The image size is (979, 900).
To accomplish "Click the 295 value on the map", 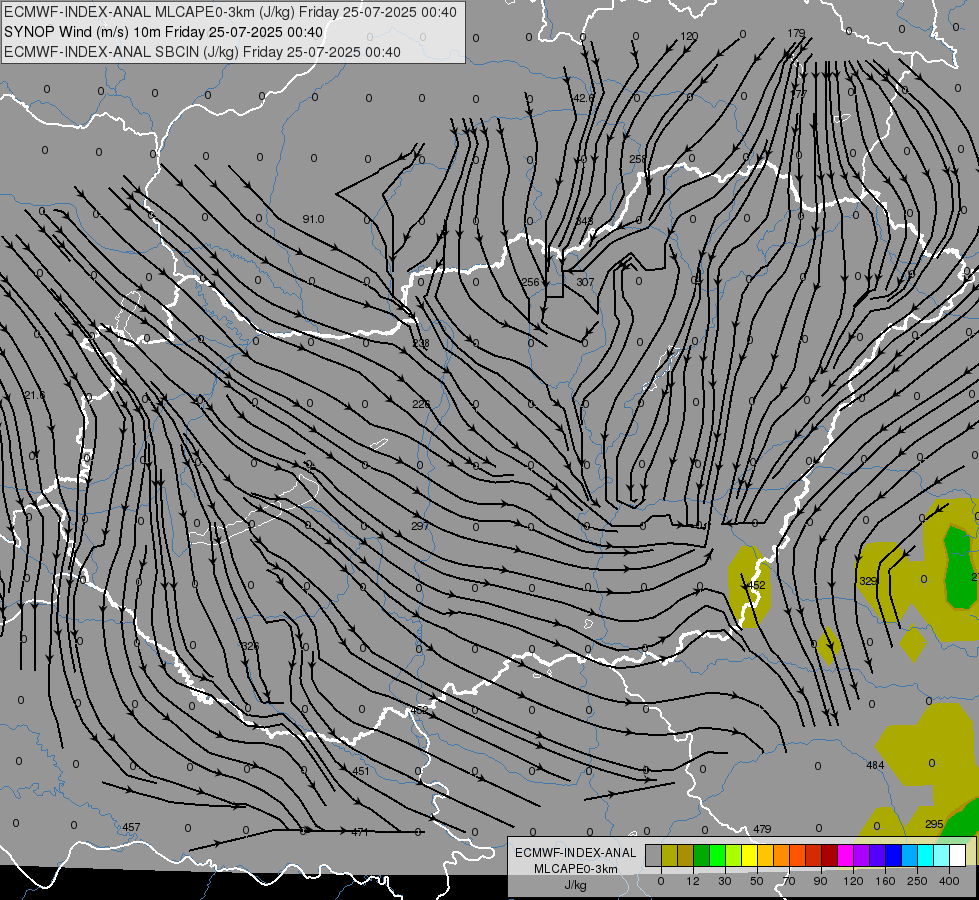I will pos(934,824).
